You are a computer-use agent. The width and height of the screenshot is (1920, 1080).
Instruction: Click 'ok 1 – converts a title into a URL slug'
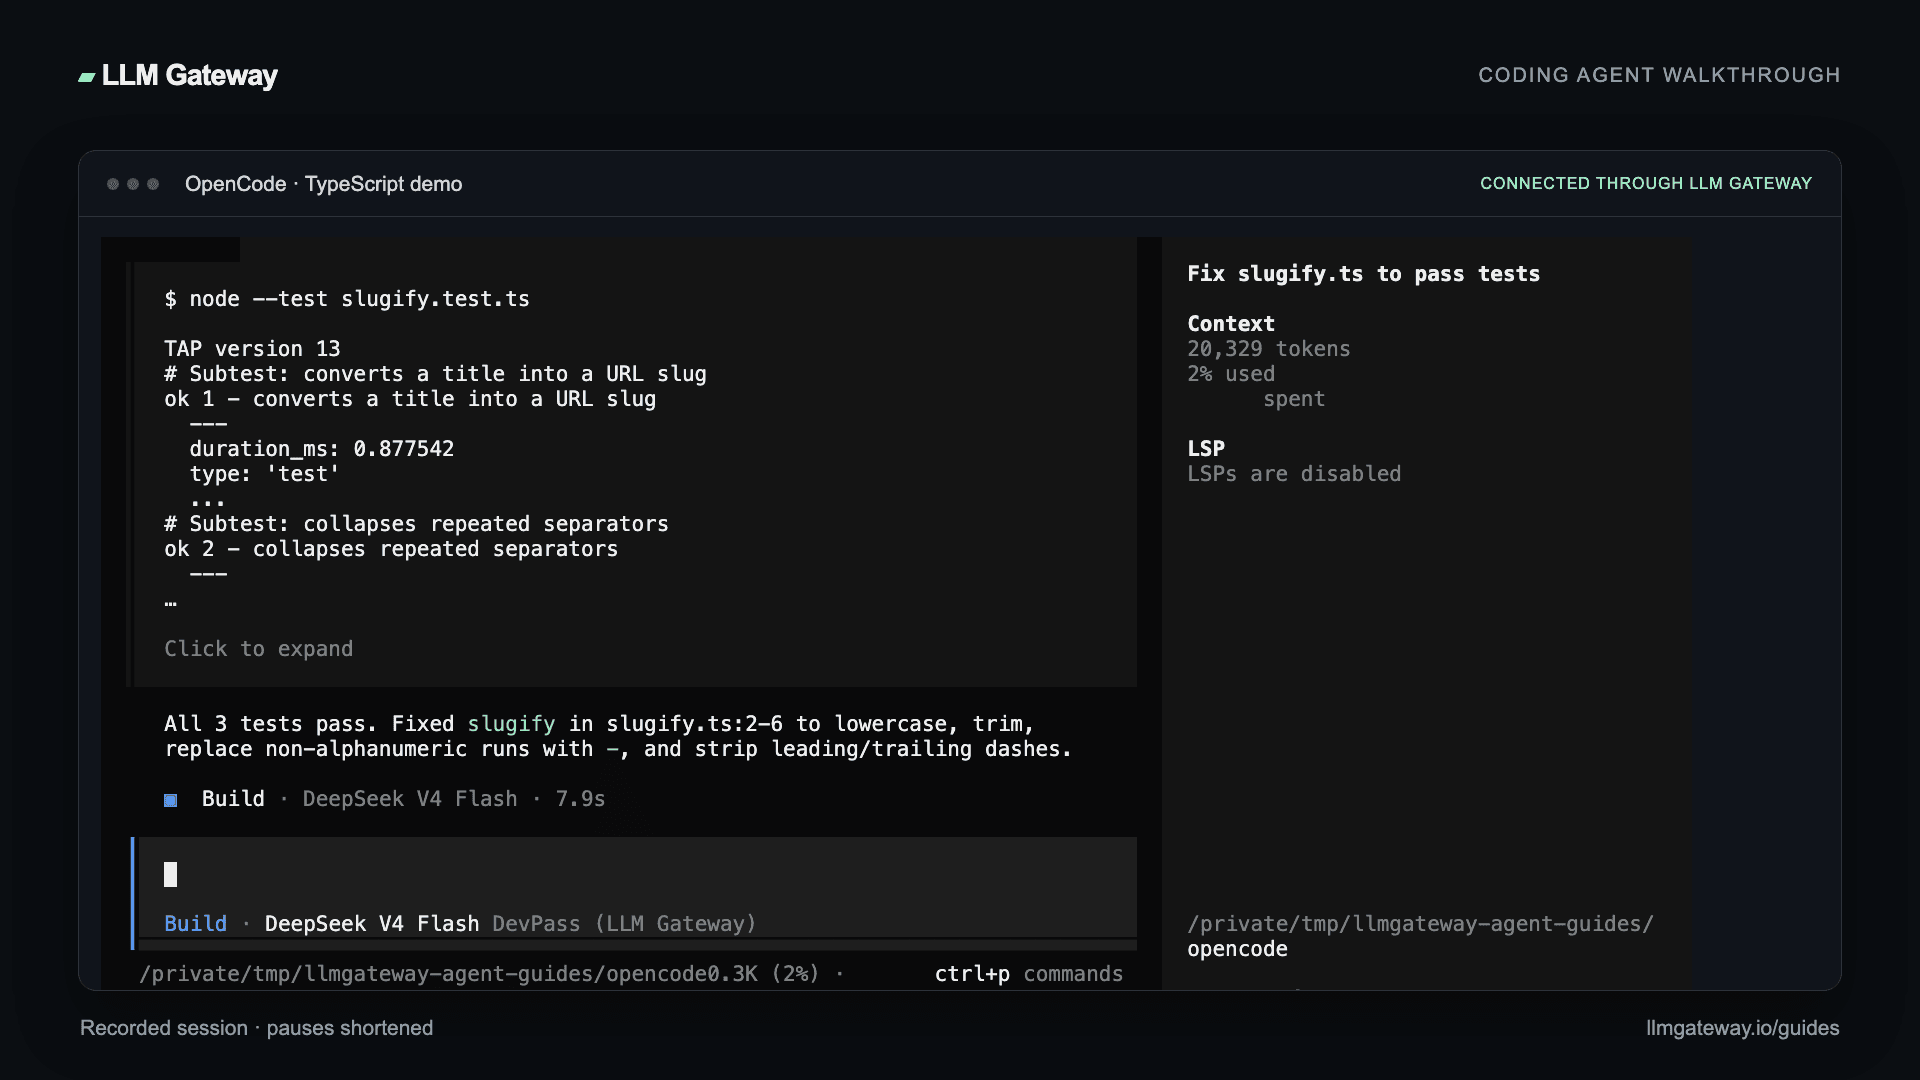(x=410, y=399)
